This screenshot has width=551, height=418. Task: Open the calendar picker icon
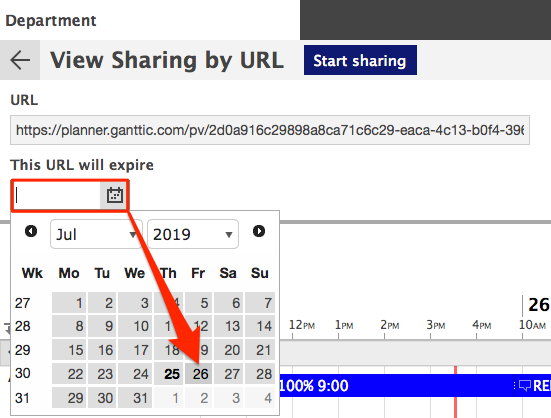pyautogui.click(x=115, y=195)
